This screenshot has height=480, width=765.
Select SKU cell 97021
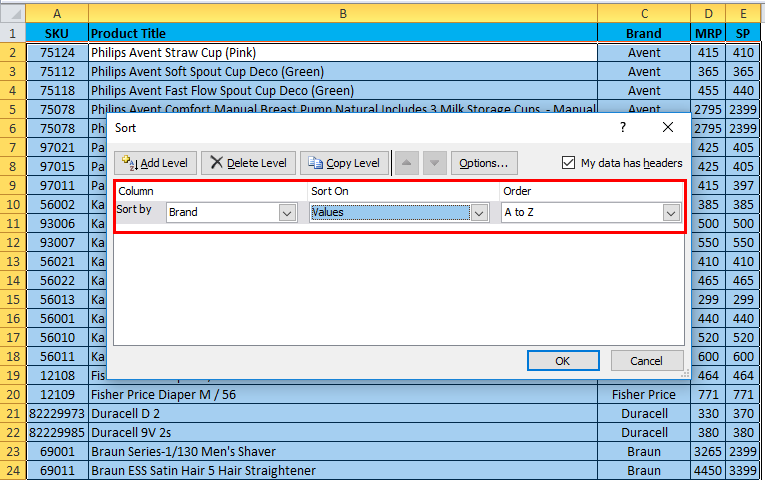57,147
